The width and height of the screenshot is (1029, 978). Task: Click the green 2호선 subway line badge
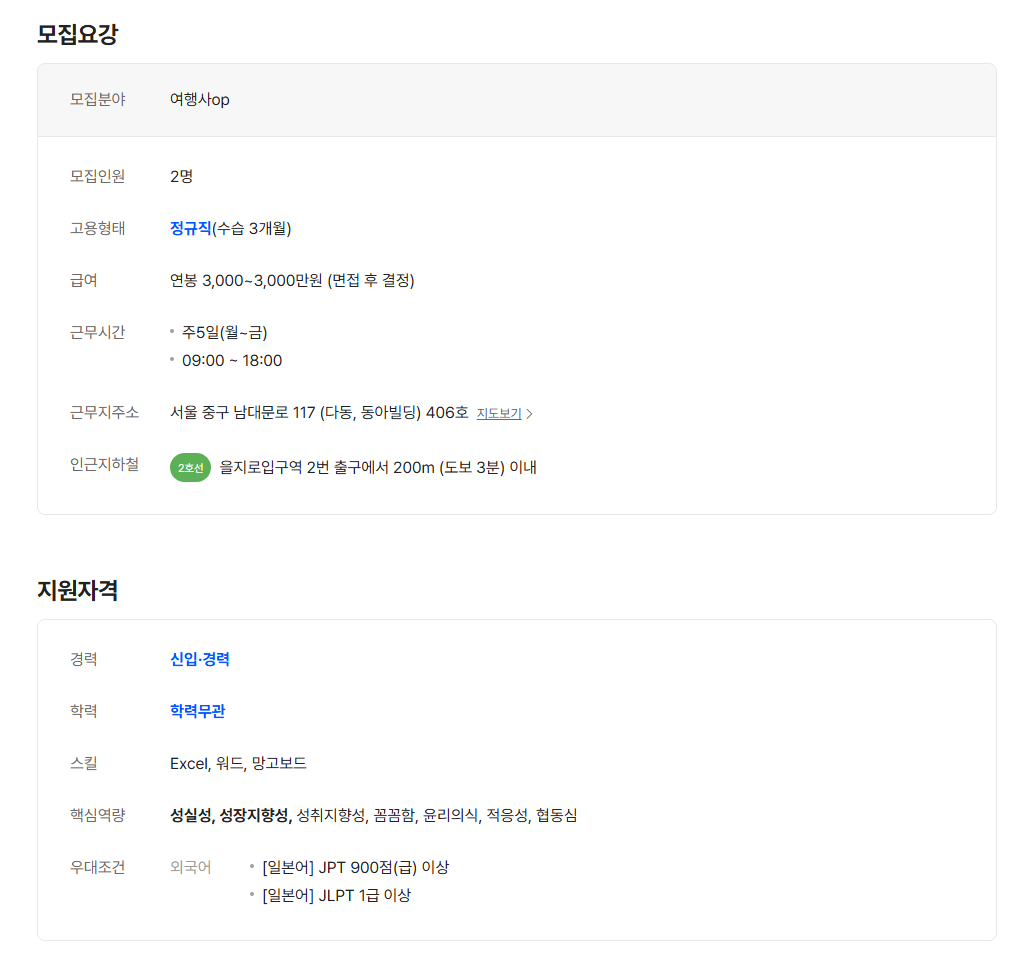point(190,467)
